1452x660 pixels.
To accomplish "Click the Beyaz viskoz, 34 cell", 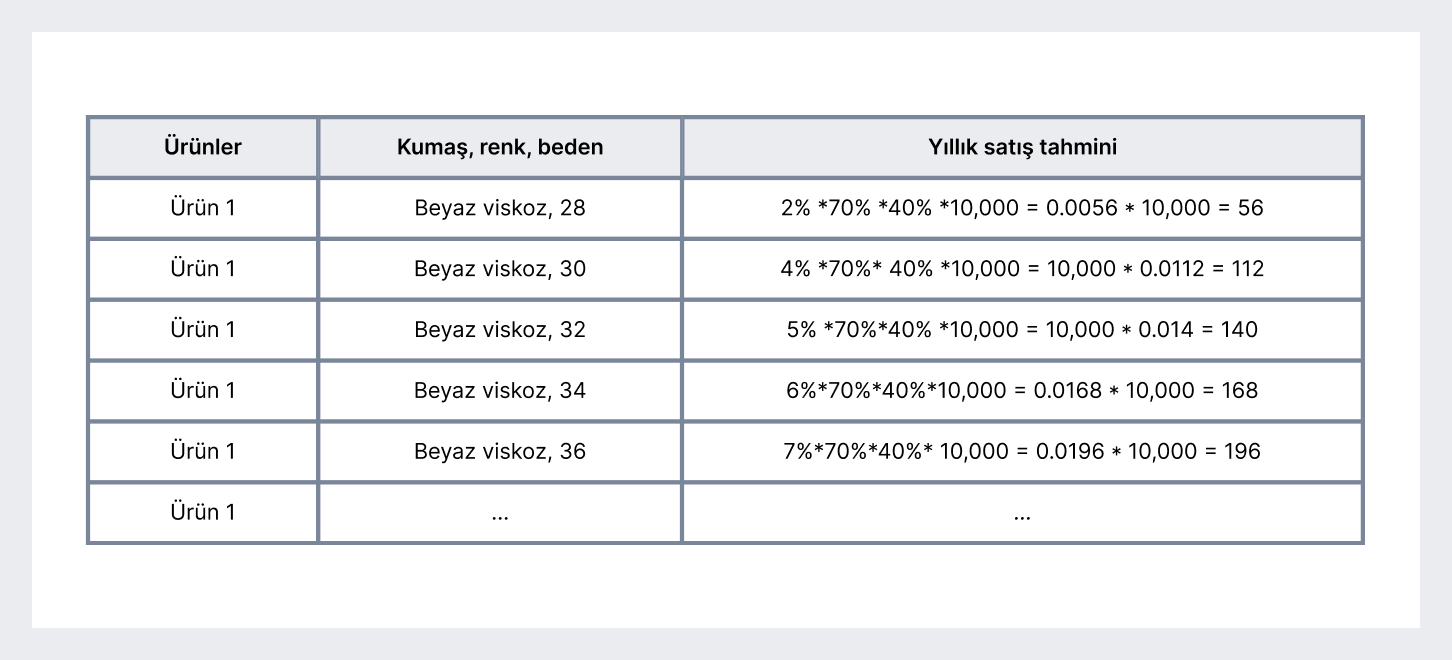I will 500,390.
